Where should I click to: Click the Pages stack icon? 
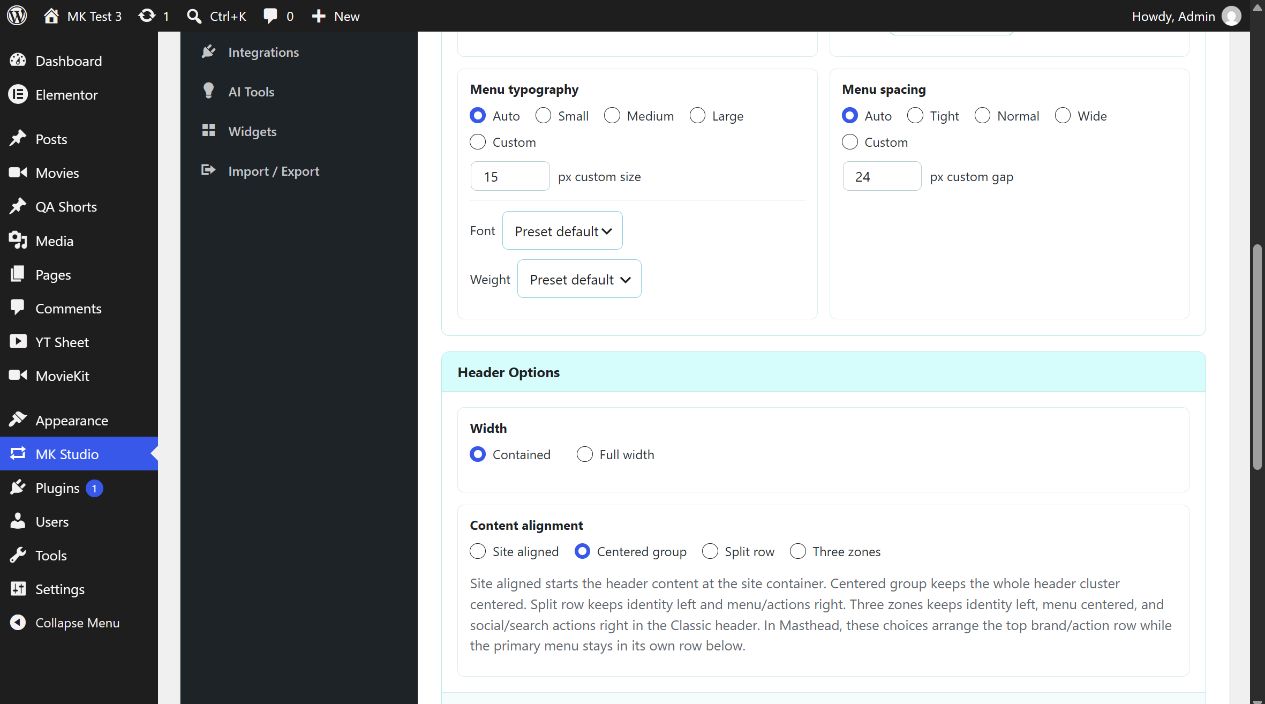[x=18, y=275]
